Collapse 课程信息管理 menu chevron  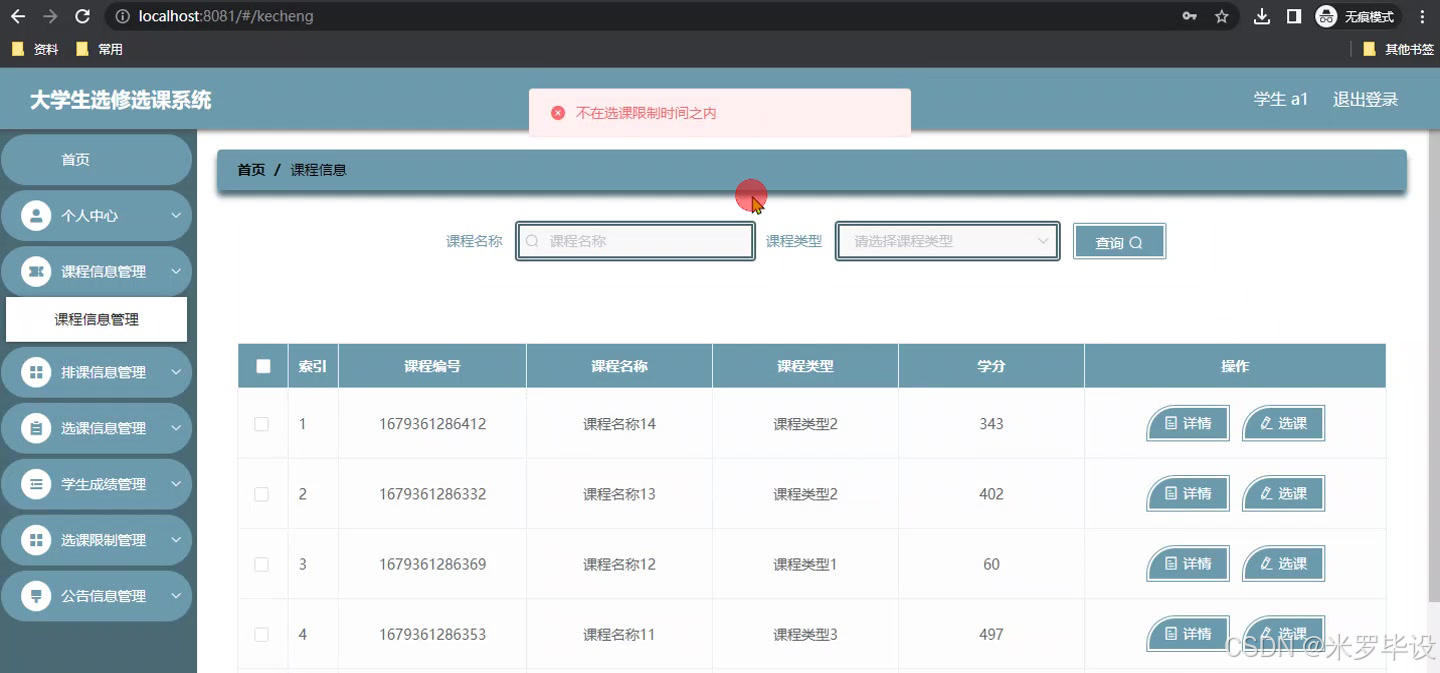176,271
